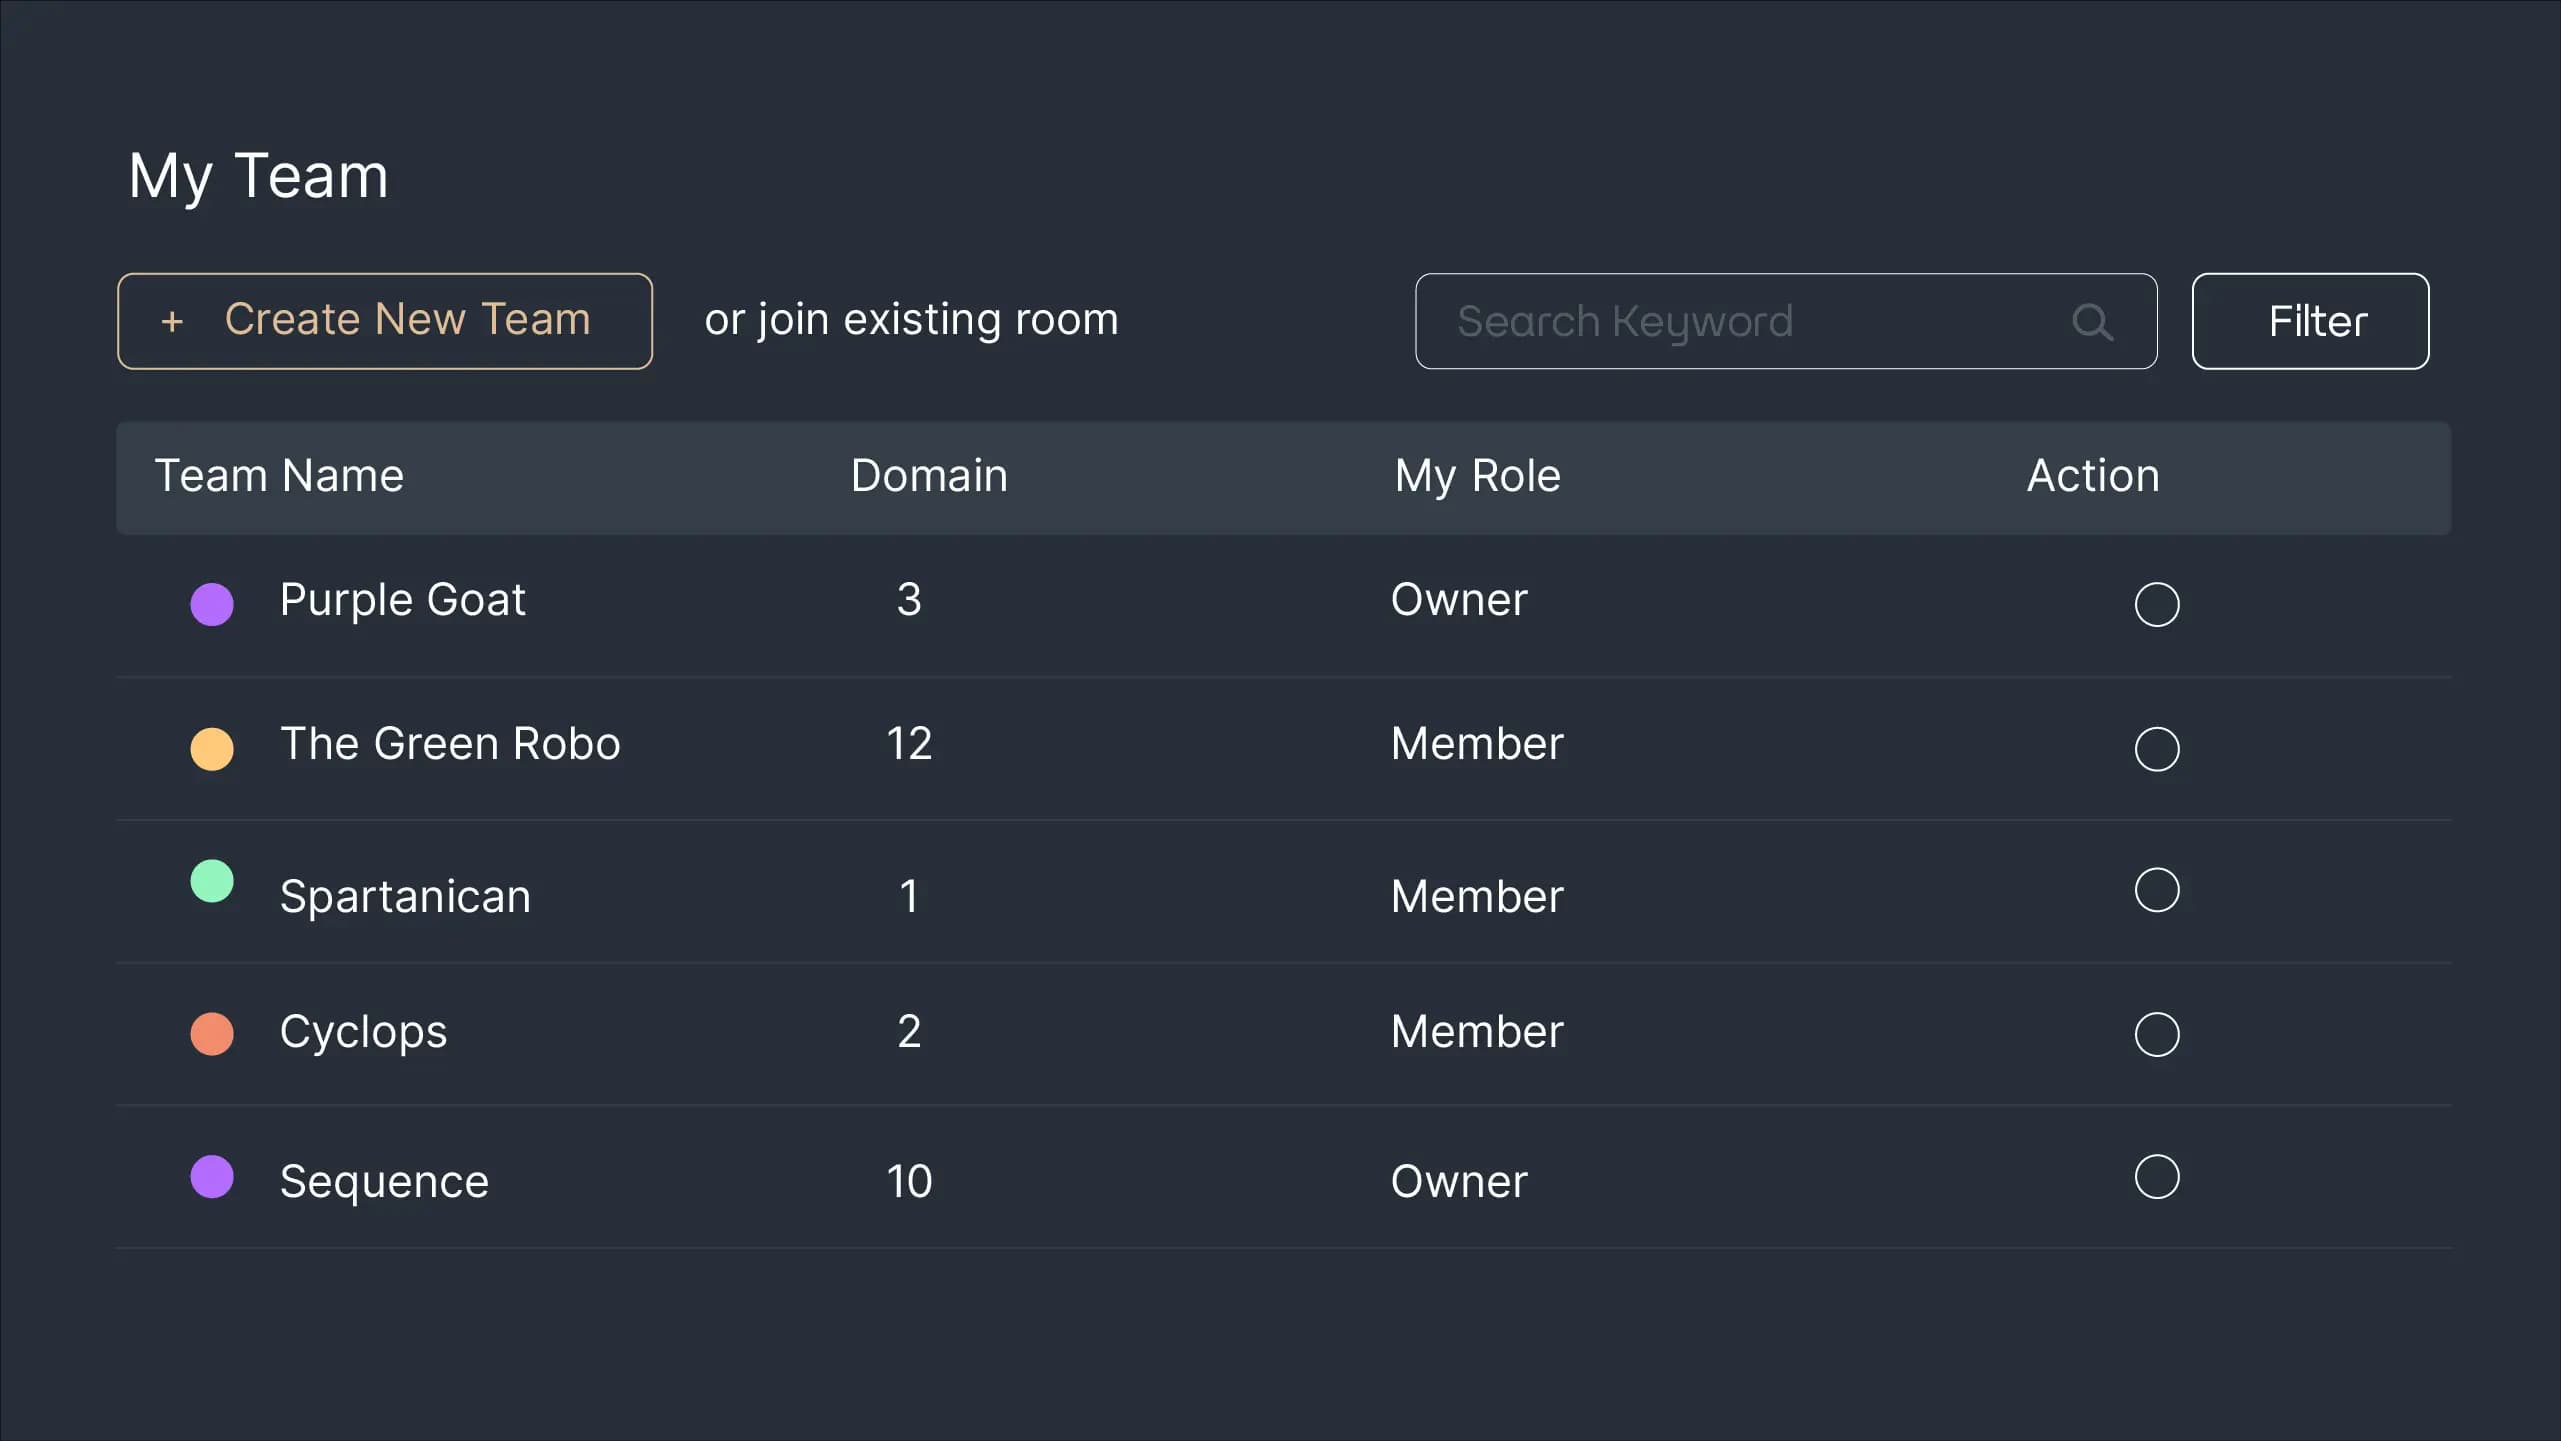Focus the Search Keyword input field

point(1786,321)
